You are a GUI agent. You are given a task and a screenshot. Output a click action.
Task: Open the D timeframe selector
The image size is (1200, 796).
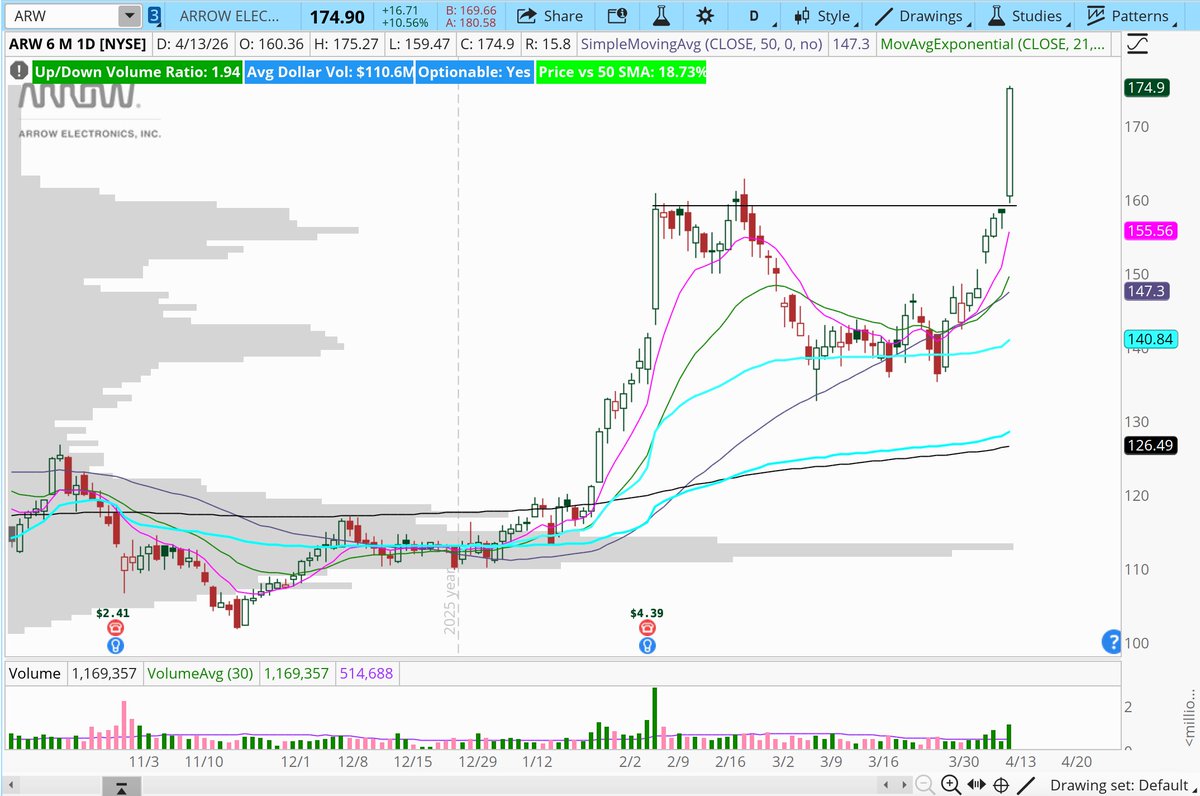click(755, 16)
